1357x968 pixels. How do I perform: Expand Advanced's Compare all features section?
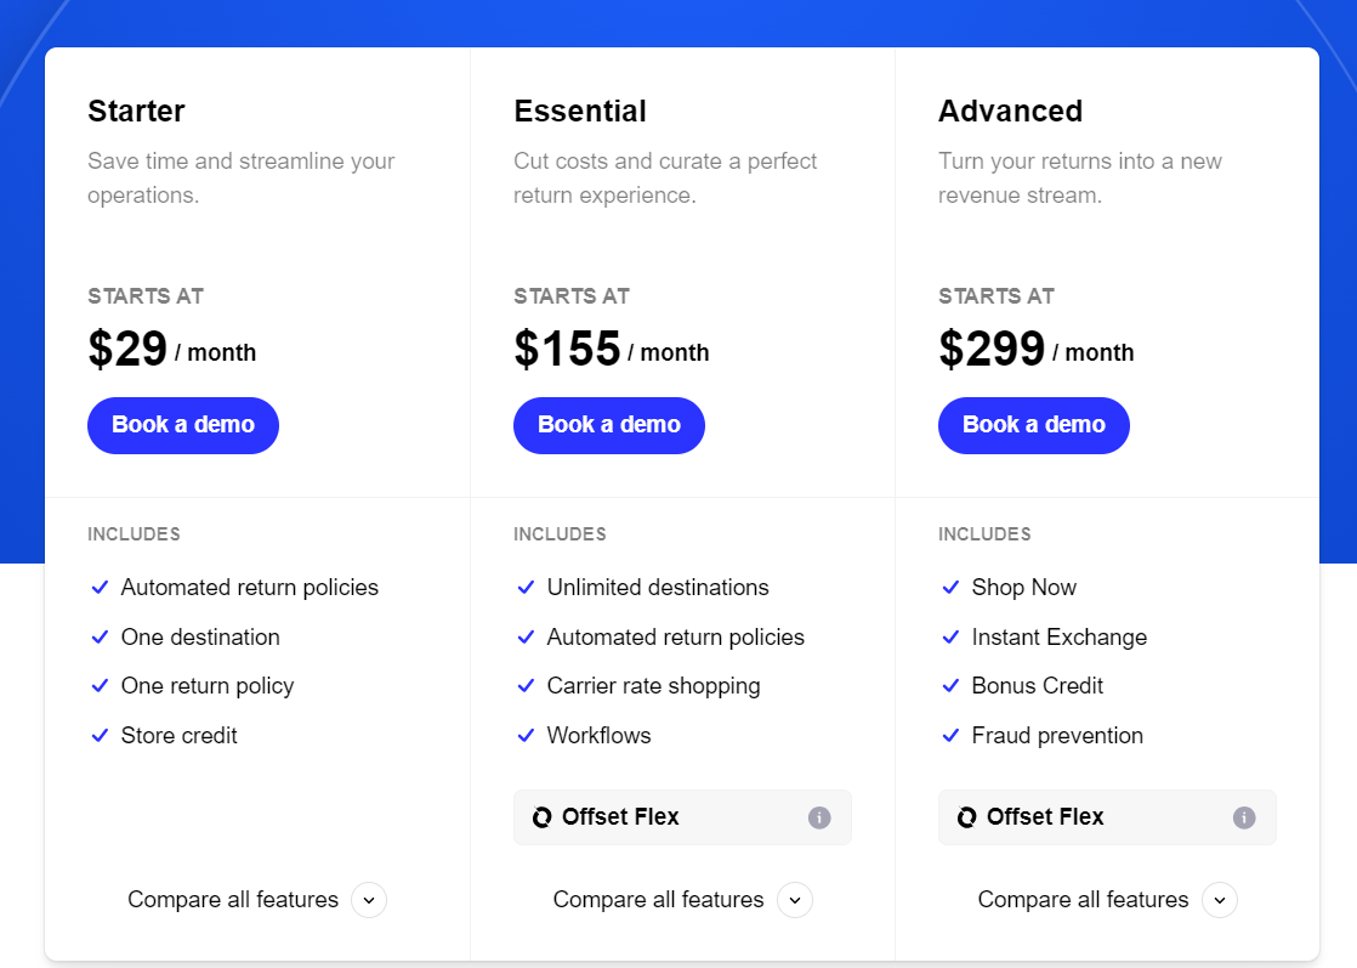(1106, 899)
